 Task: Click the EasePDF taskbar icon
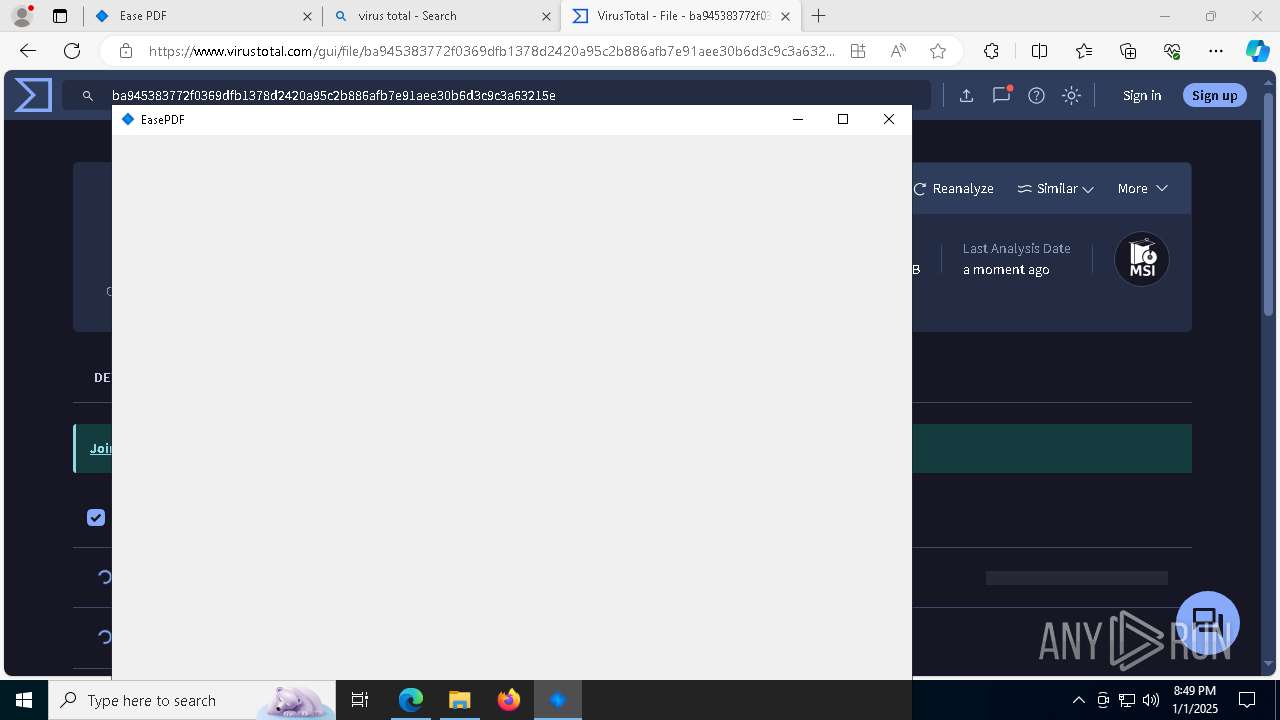coord(557,700)
